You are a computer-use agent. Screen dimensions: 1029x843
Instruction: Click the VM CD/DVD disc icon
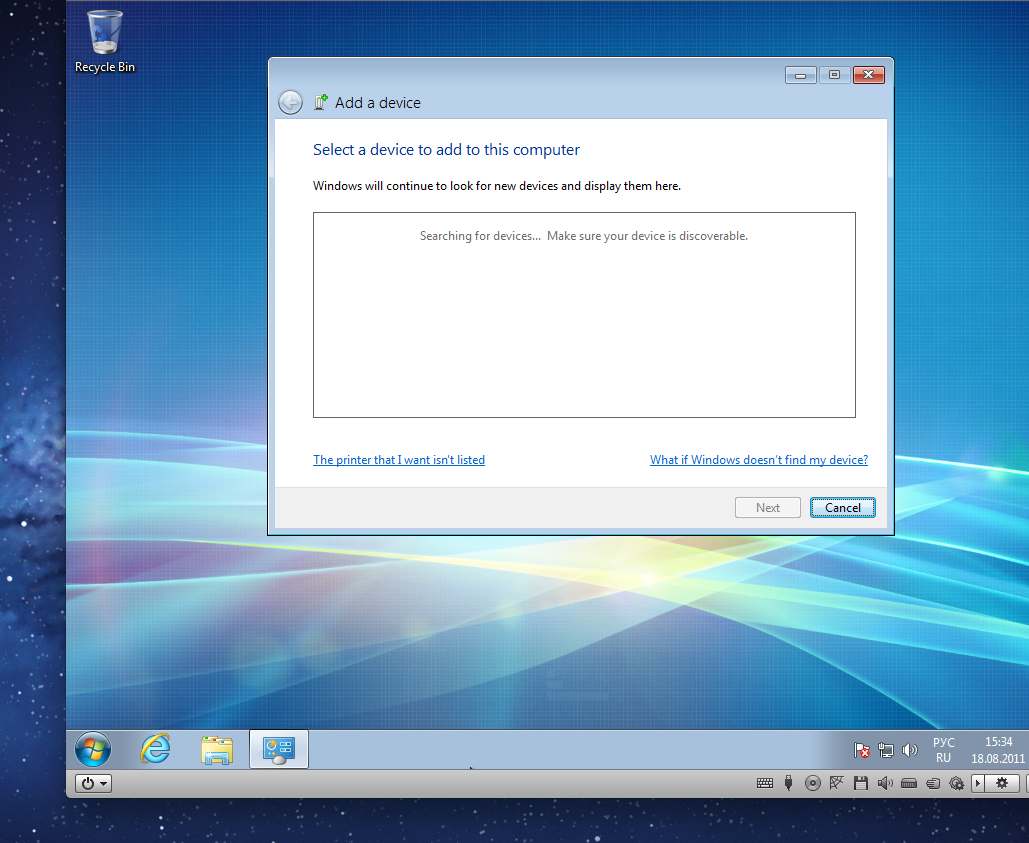812,783
